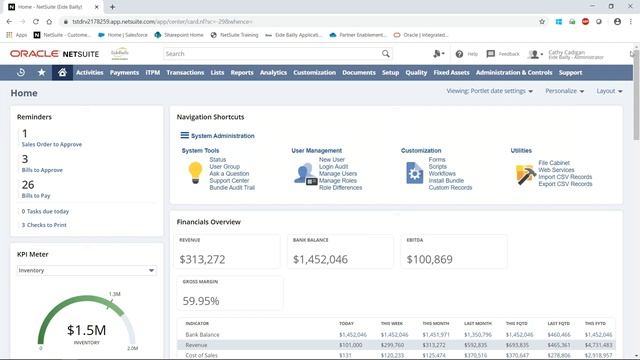Open the Apps bookmarks shortcut

coord(16,35)
